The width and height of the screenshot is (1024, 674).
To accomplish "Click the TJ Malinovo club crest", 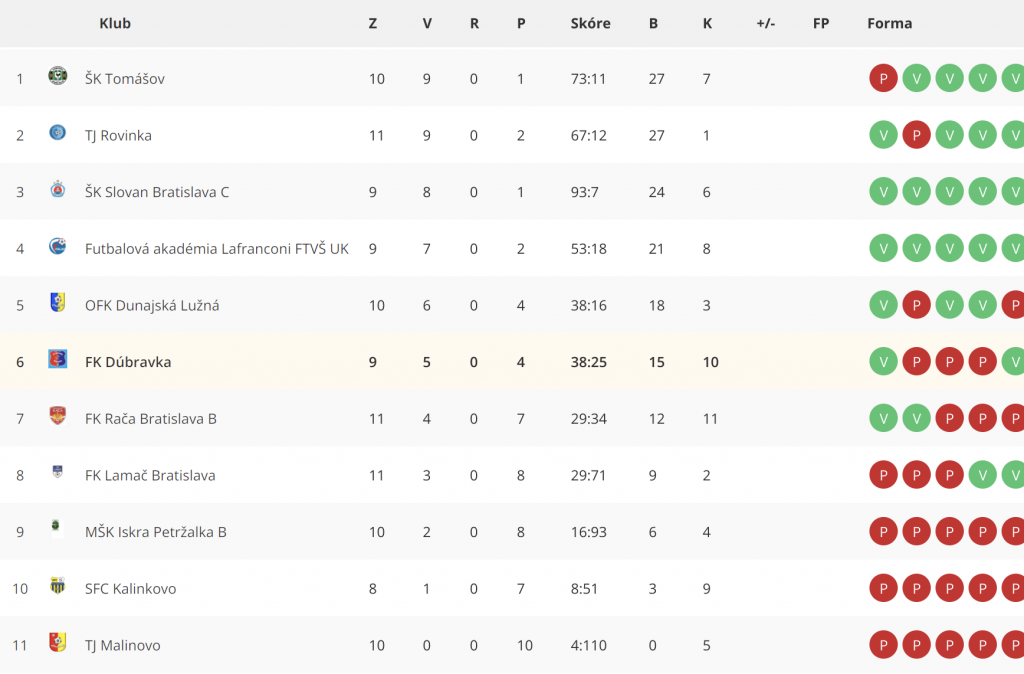I will point(57,642).
